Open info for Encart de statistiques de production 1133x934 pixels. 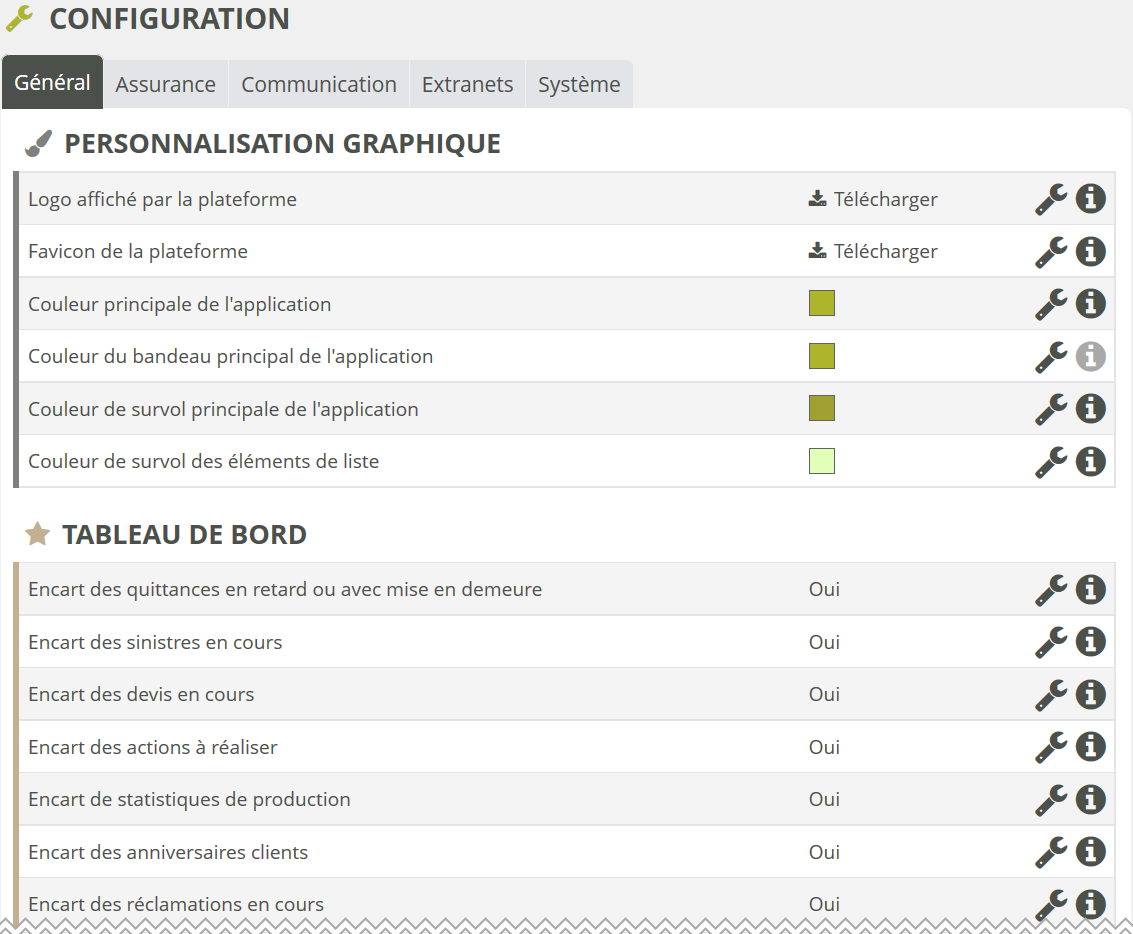point(1090,799)
